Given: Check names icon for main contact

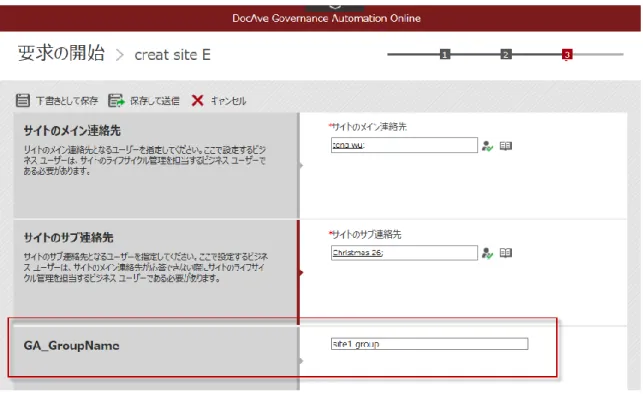Looking at the screenshot, I should click(487, 146).
